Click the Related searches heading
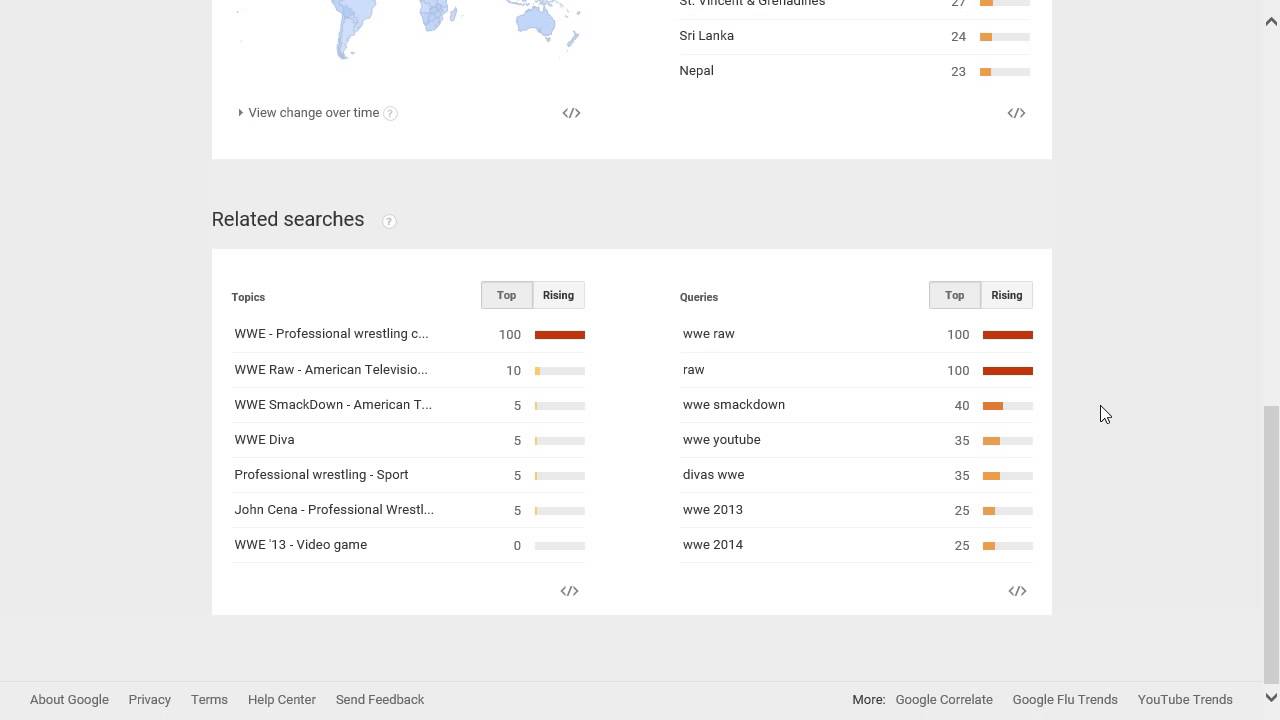Viewport: 1280px width, 720px height. coord(288,220)
